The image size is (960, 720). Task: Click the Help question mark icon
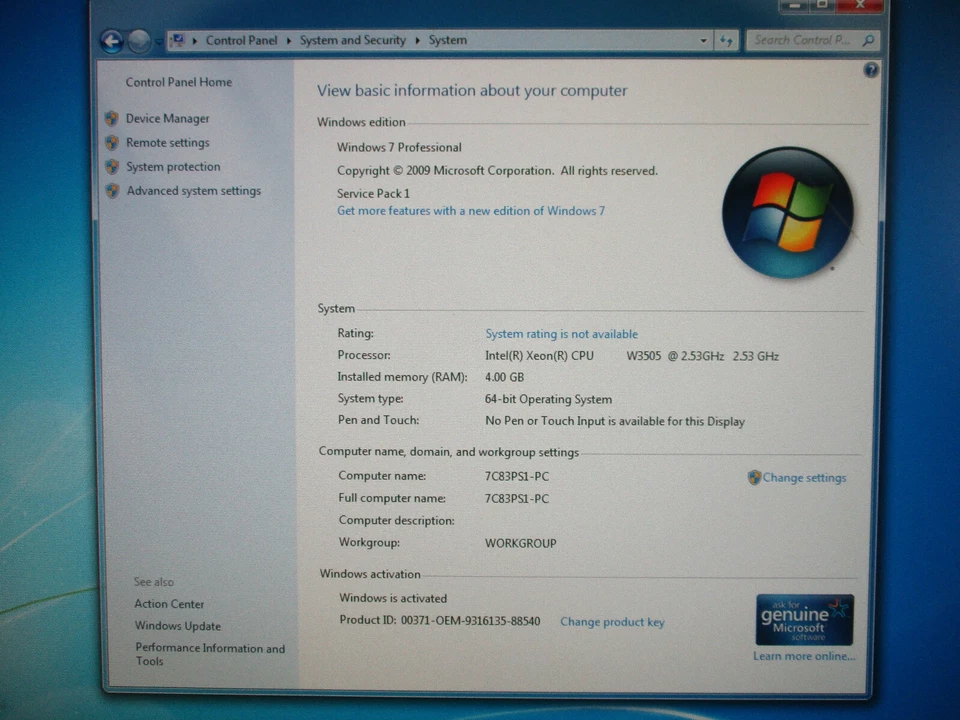pos(870,70)
